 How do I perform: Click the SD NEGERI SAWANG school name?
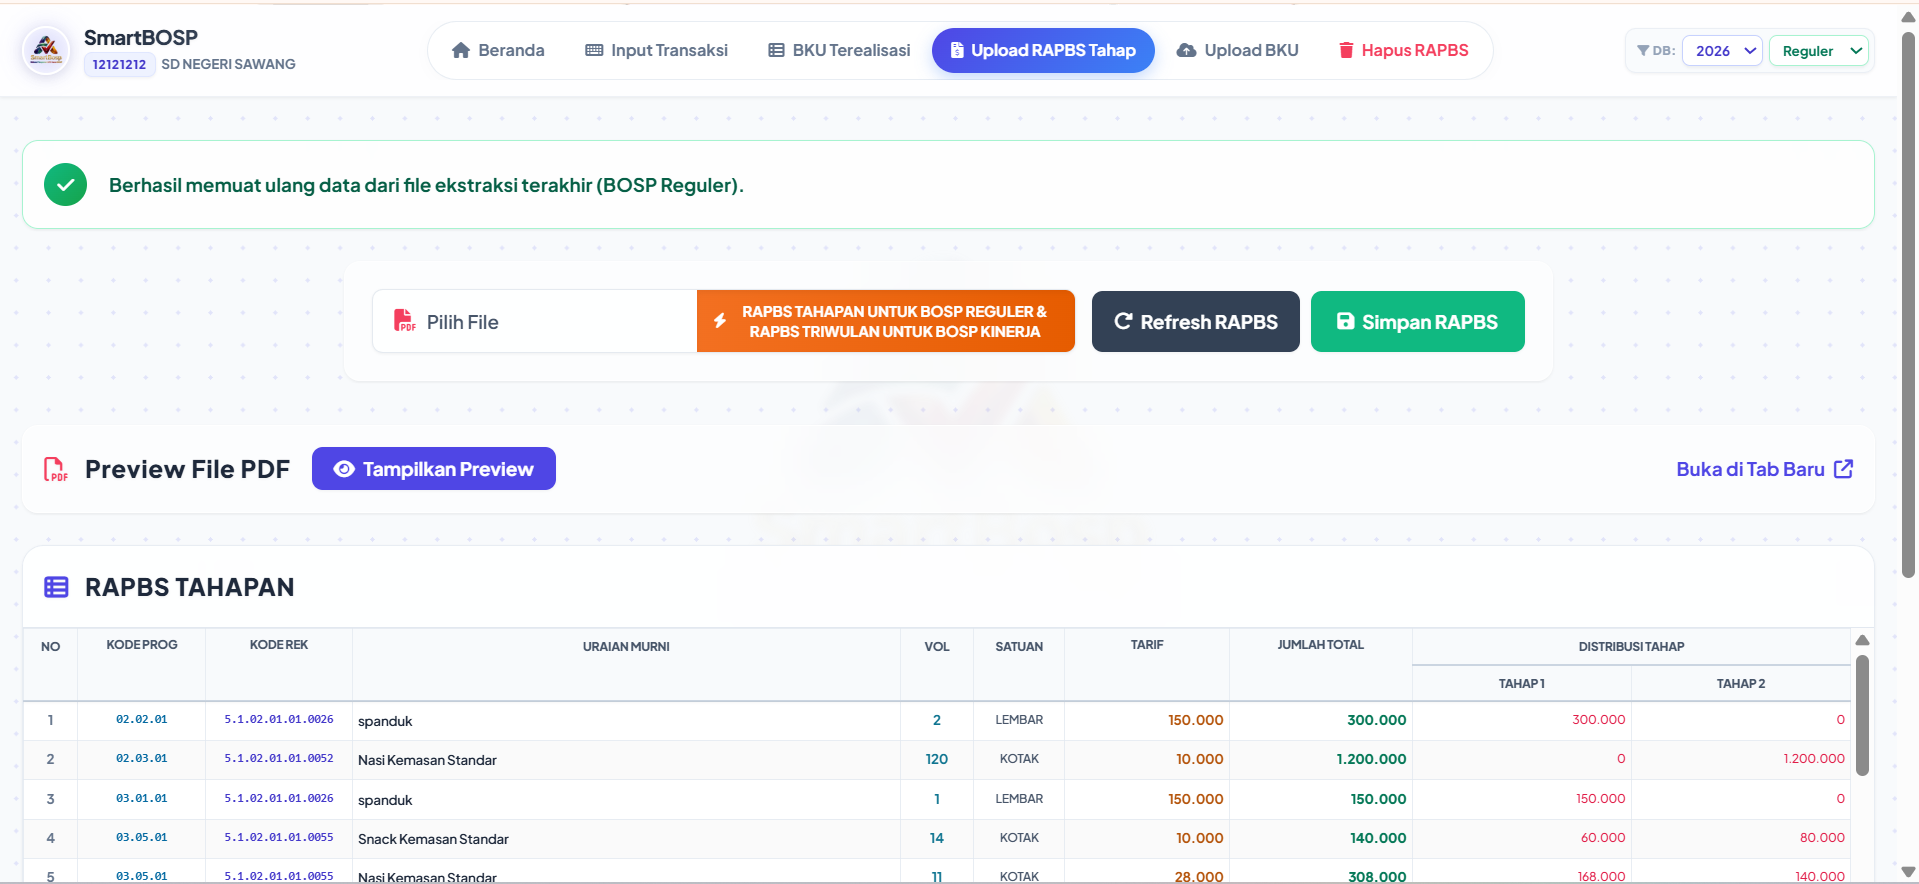228,64
